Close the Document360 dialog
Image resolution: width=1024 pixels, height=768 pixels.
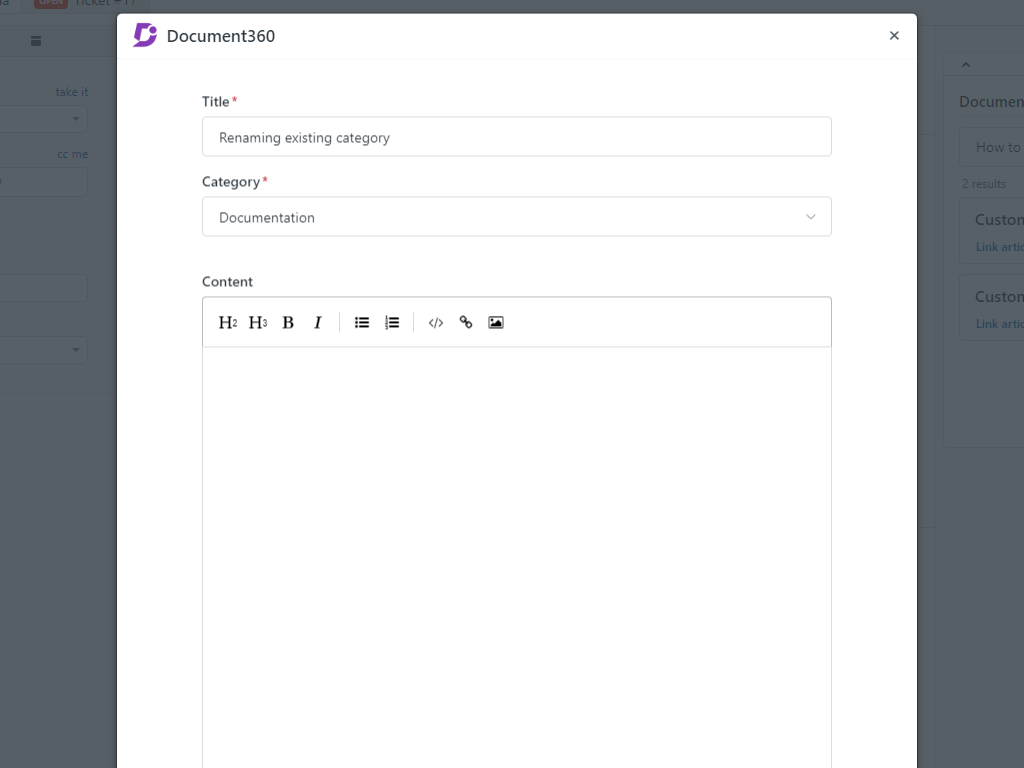(x=894, y=36)
